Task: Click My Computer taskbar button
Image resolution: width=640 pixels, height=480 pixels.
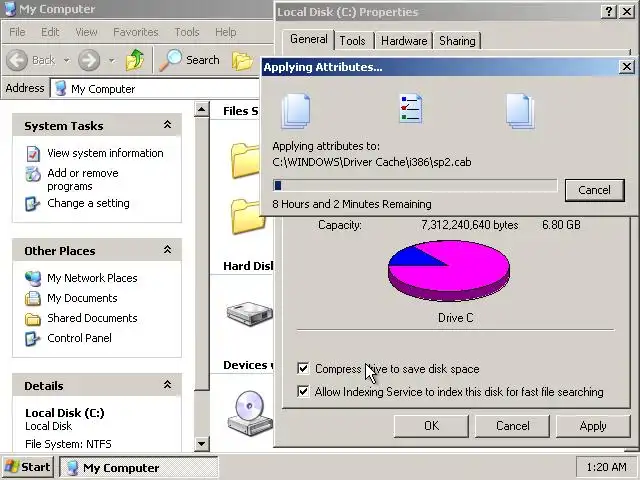Action: click(138, 467)
